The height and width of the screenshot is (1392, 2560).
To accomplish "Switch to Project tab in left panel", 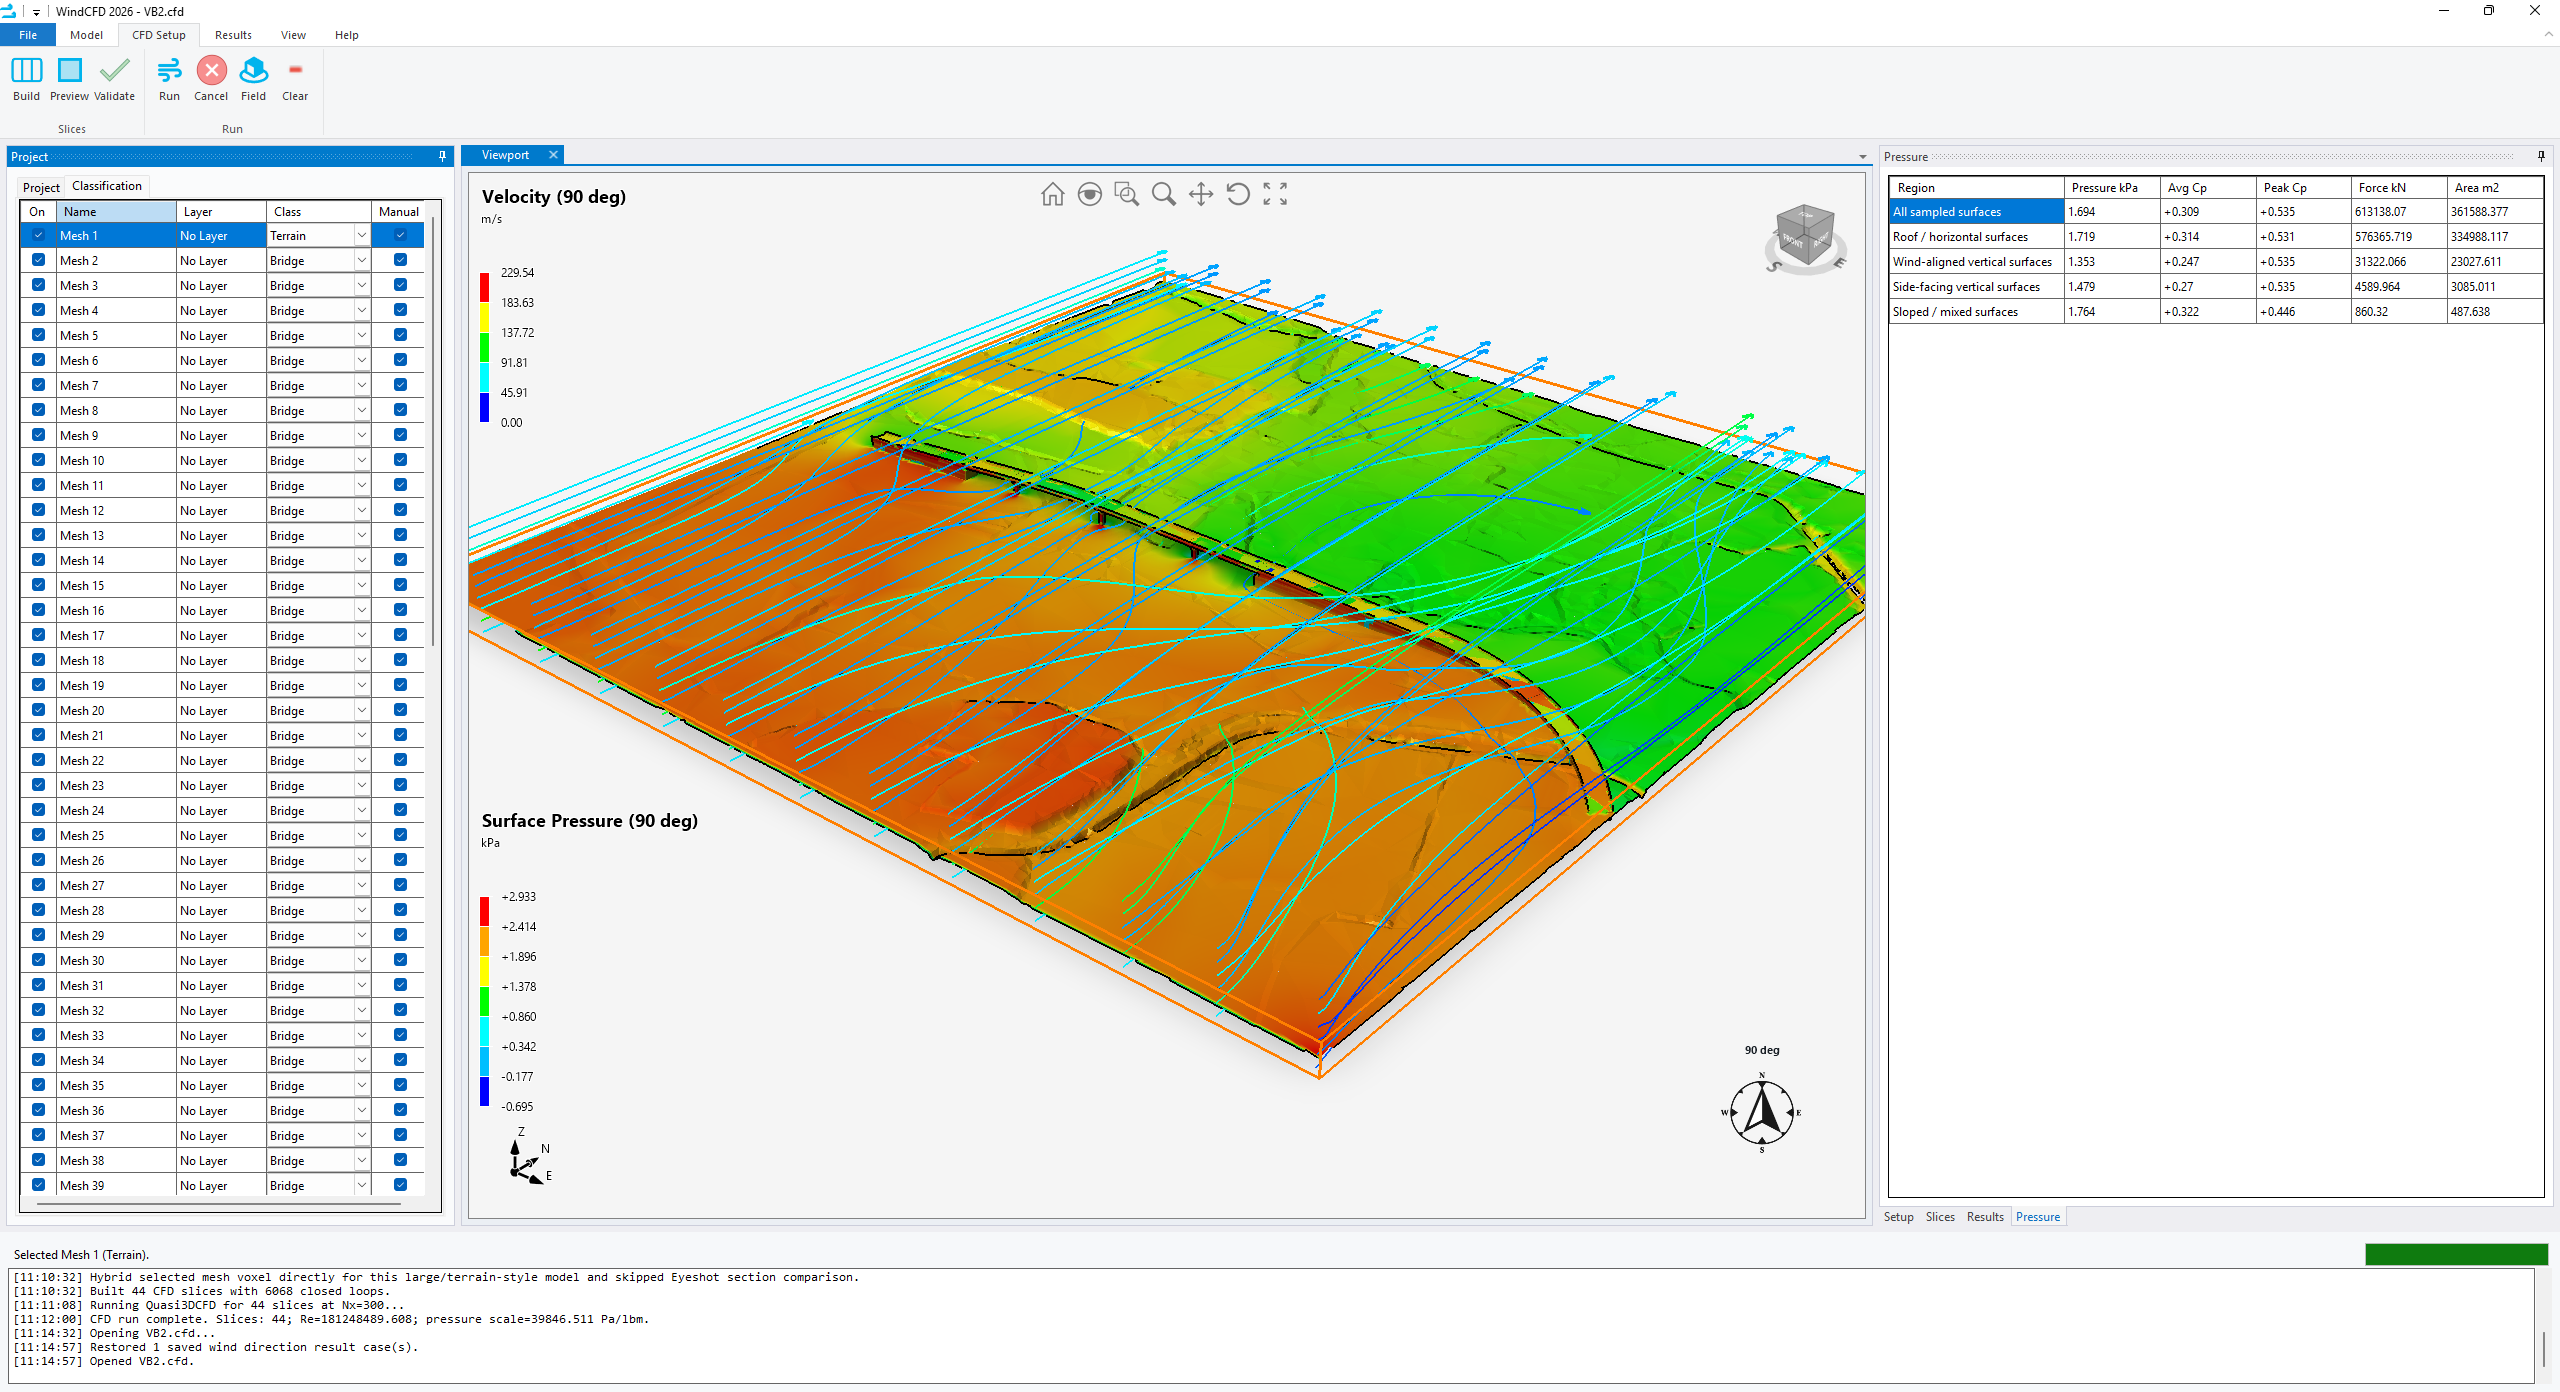I will 41,187.
